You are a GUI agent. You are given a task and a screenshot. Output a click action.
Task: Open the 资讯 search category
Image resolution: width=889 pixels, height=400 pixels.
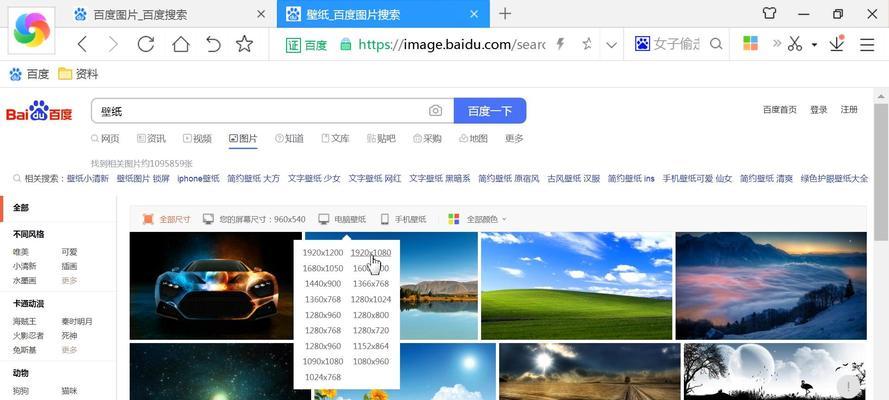pos(151,139)
